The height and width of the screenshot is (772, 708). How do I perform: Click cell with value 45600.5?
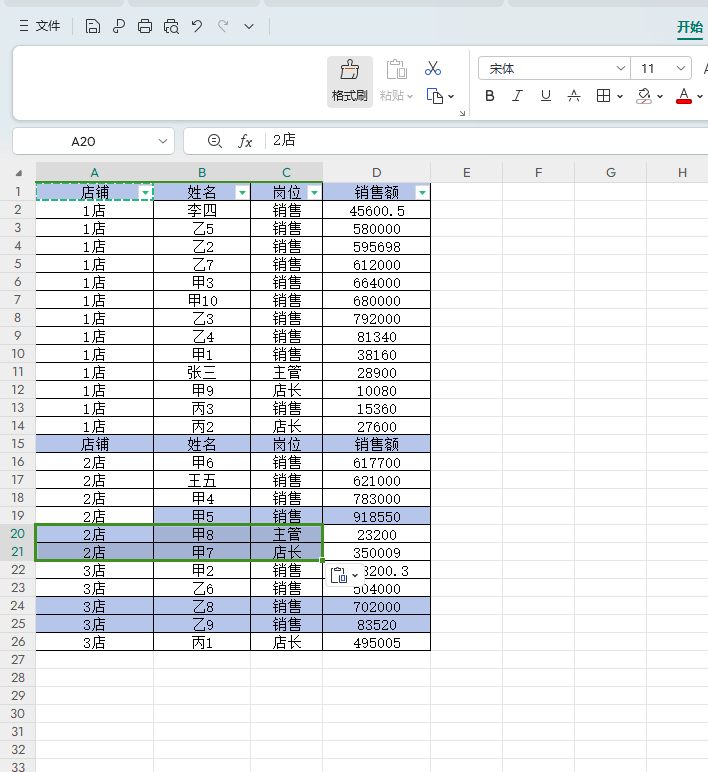377,210
